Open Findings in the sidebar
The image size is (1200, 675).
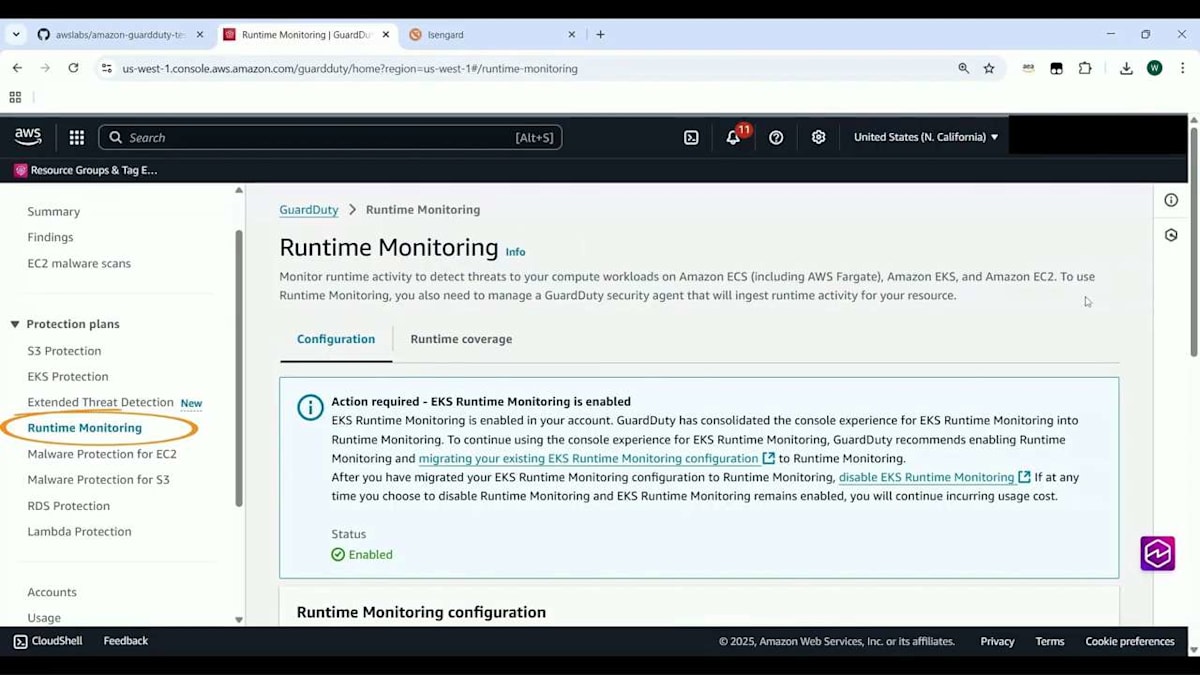click(50, 237)
